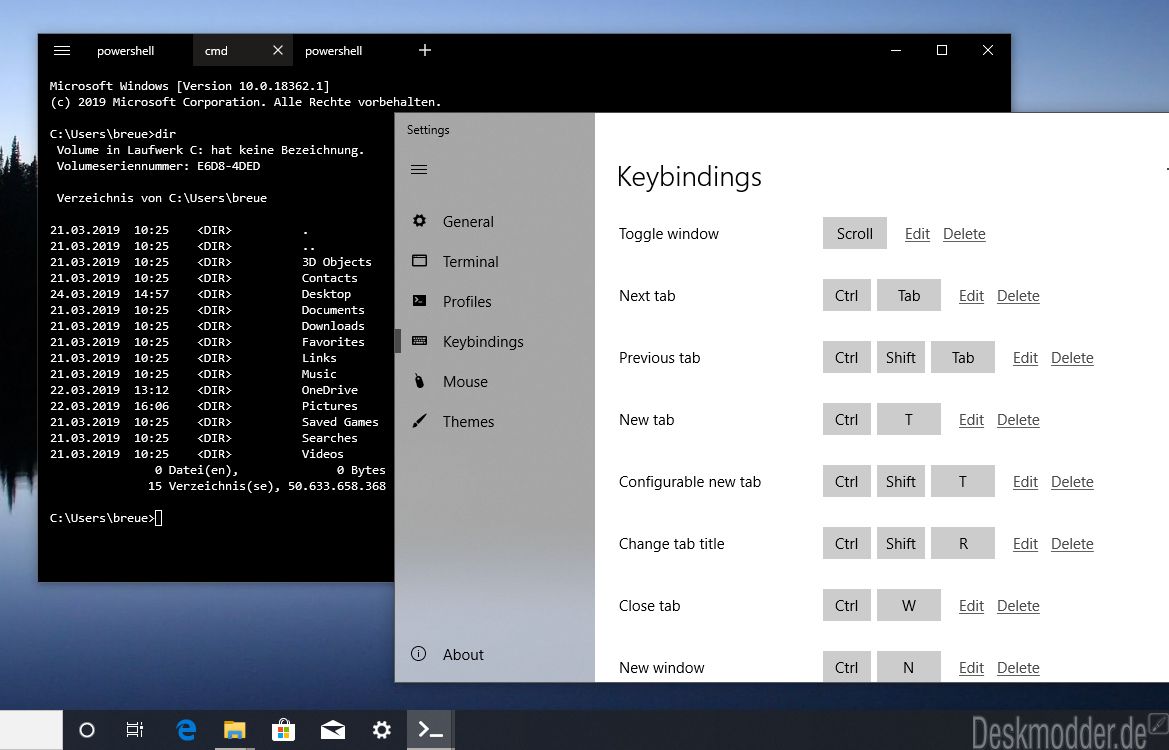Collapse the Settings sidebar hamburger menu
The image size is (1169, 750).
(x=419, y=169)
